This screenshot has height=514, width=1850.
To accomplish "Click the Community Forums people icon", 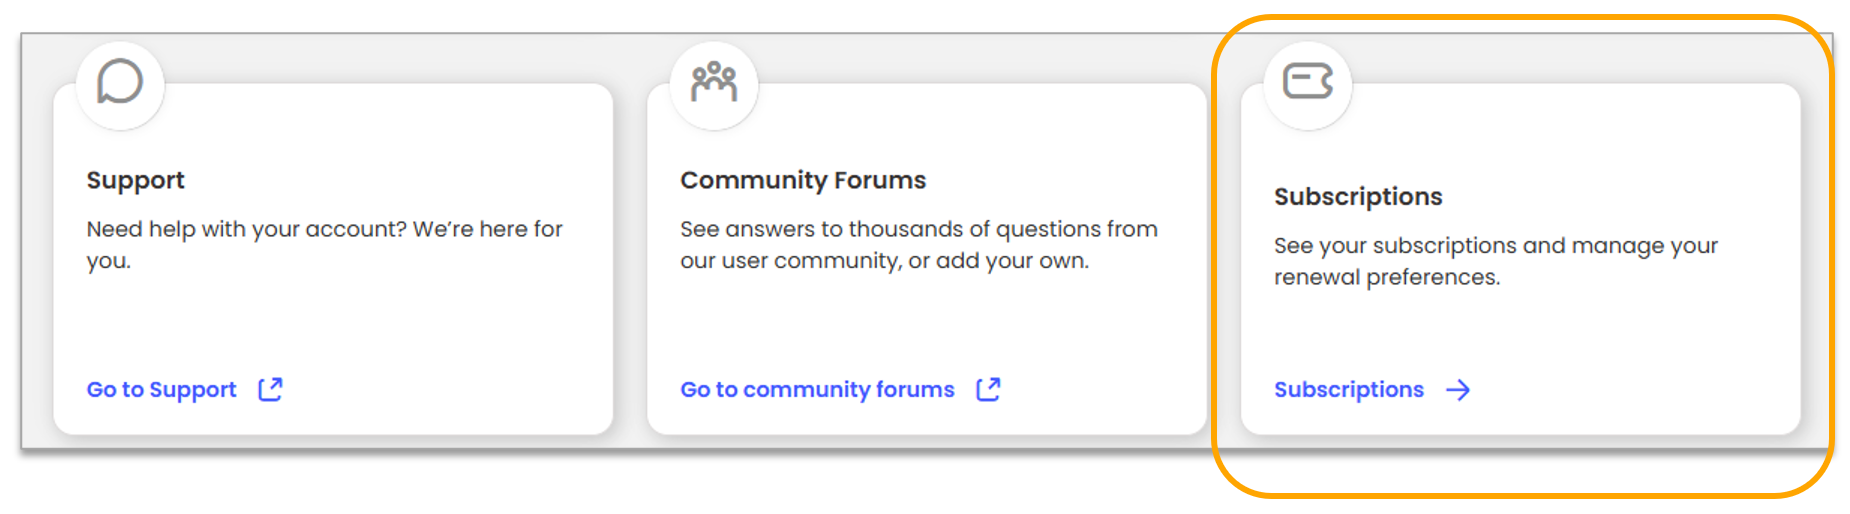I will pyautogui.click(x=714, y=82).
